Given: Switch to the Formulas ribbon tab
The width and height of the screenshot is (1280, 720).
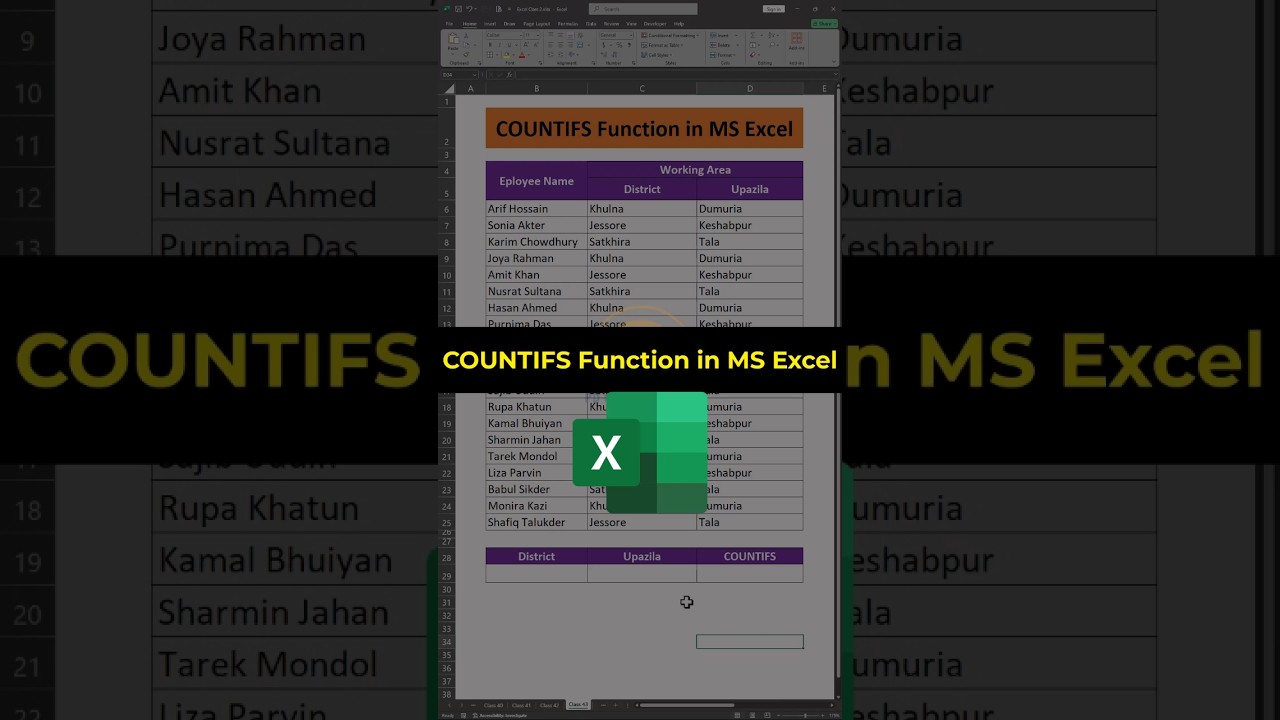Looking at the screenshot, I should [568, 24].
